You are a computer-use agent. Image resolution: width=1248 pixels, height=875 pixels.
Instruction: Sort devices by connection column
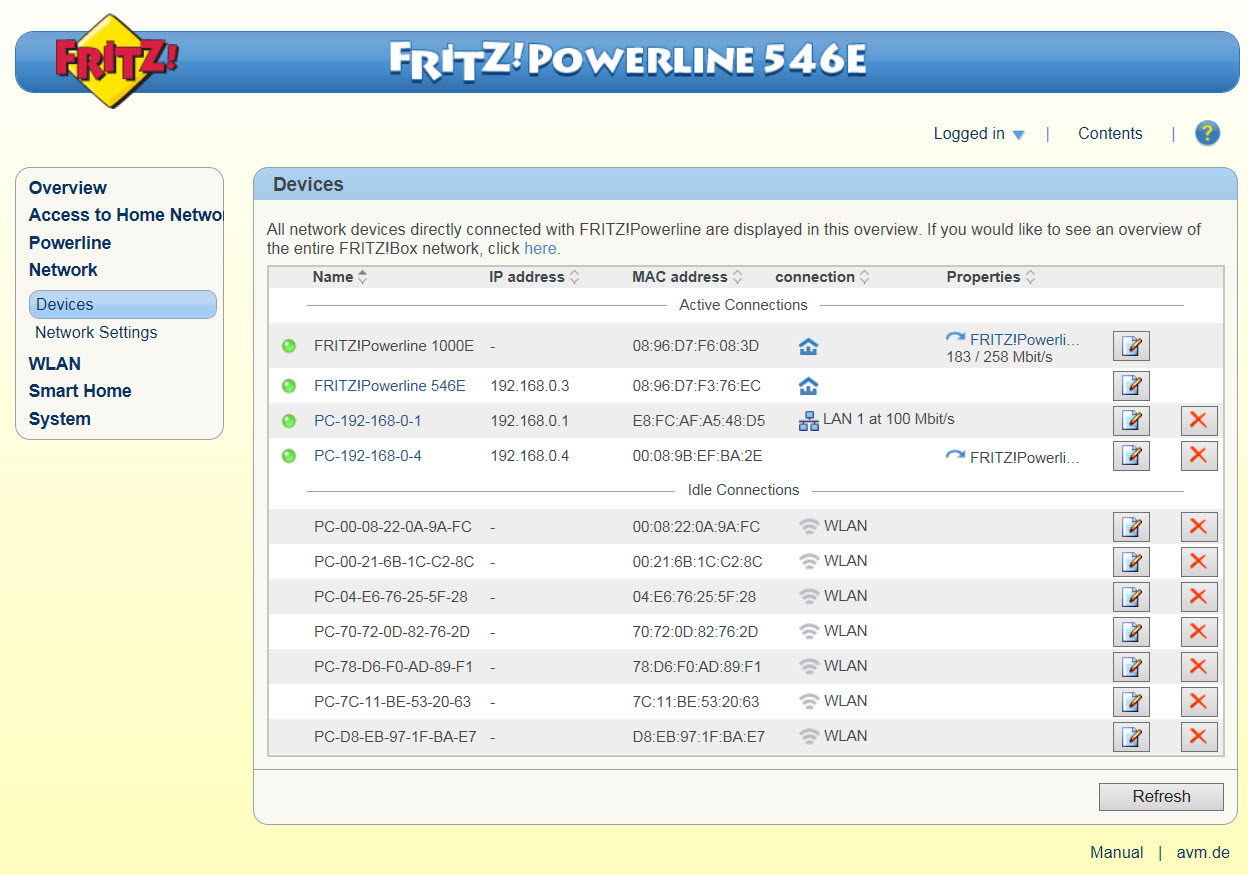coord(823,277)
